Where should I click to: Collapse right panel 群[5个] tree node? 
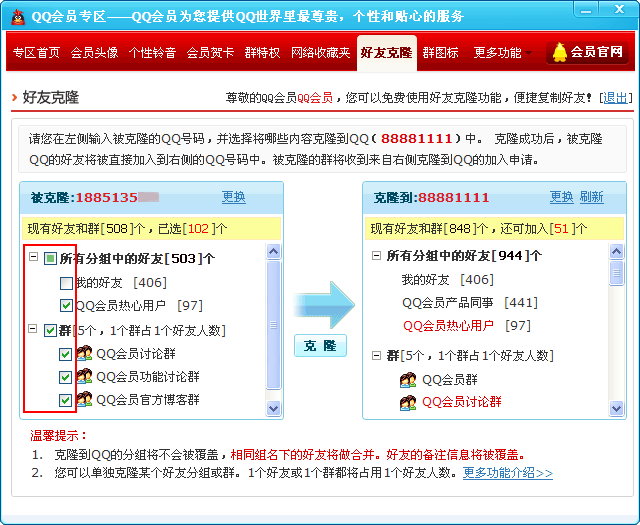(376, 356)
